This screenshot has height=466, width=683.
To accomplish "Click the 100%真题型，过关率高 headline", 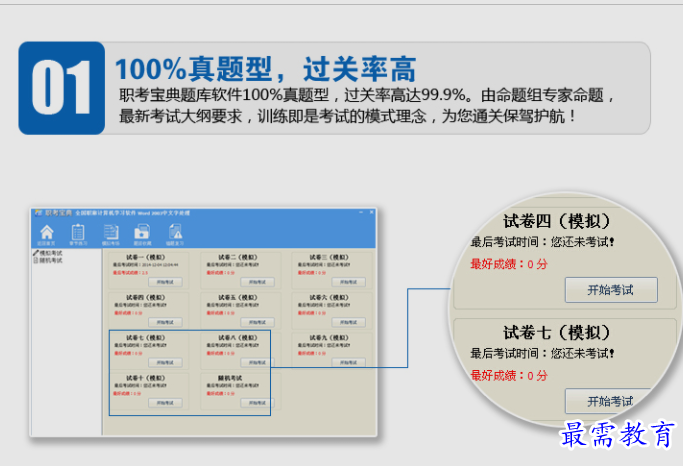I will click(x=266, y=69).
